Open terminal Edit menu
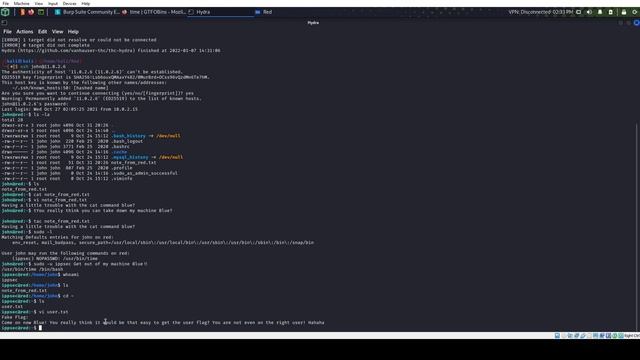Viewport: 640px width, 360px height. tap(42, 31)
